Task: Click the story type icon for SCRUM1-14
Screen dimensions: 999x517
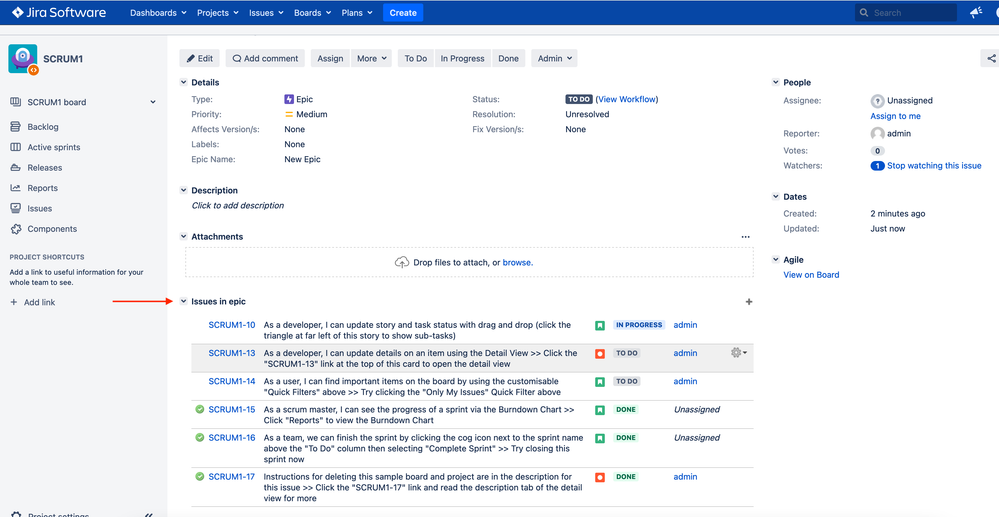Action: pyautogui.click(x=600, y=381)
